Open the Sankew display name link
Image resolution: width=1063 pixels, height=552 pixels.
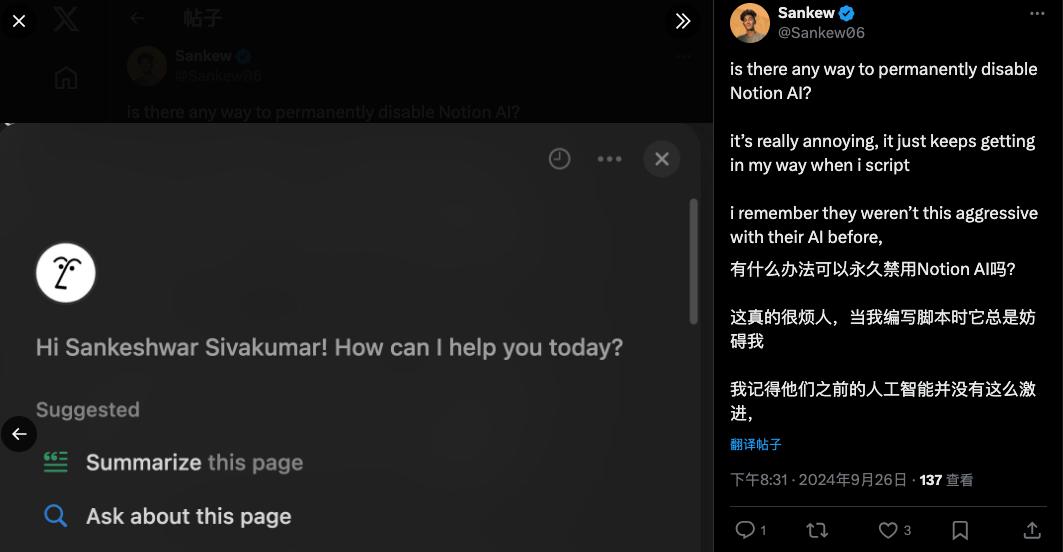point(806,13)
